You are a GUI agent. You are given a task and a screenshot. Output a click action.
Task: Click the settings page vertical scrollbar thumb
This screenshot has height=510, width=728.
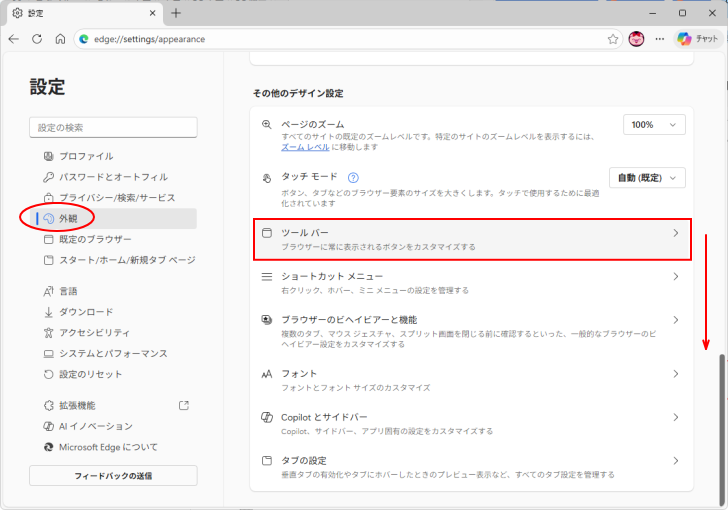point(722,430)
